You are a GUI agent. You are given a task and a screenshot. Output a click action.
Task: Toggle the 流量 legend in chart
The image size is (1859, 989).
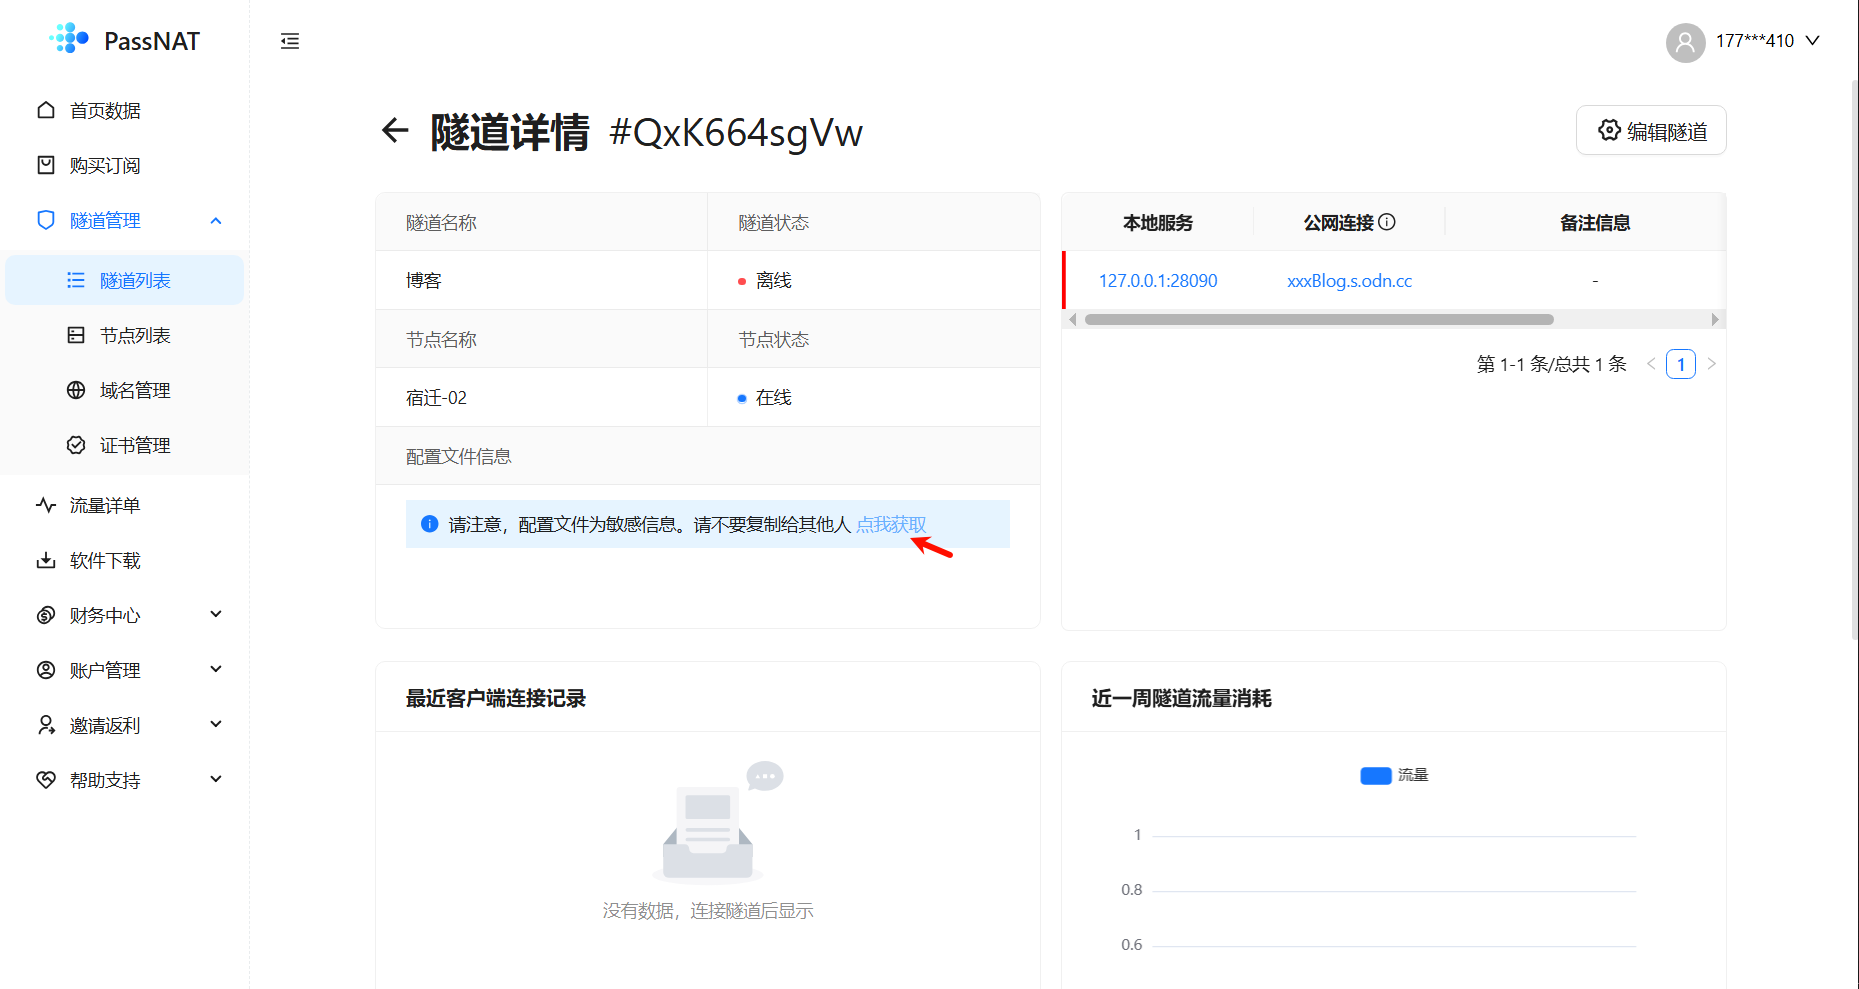(x=1394, y=775)
